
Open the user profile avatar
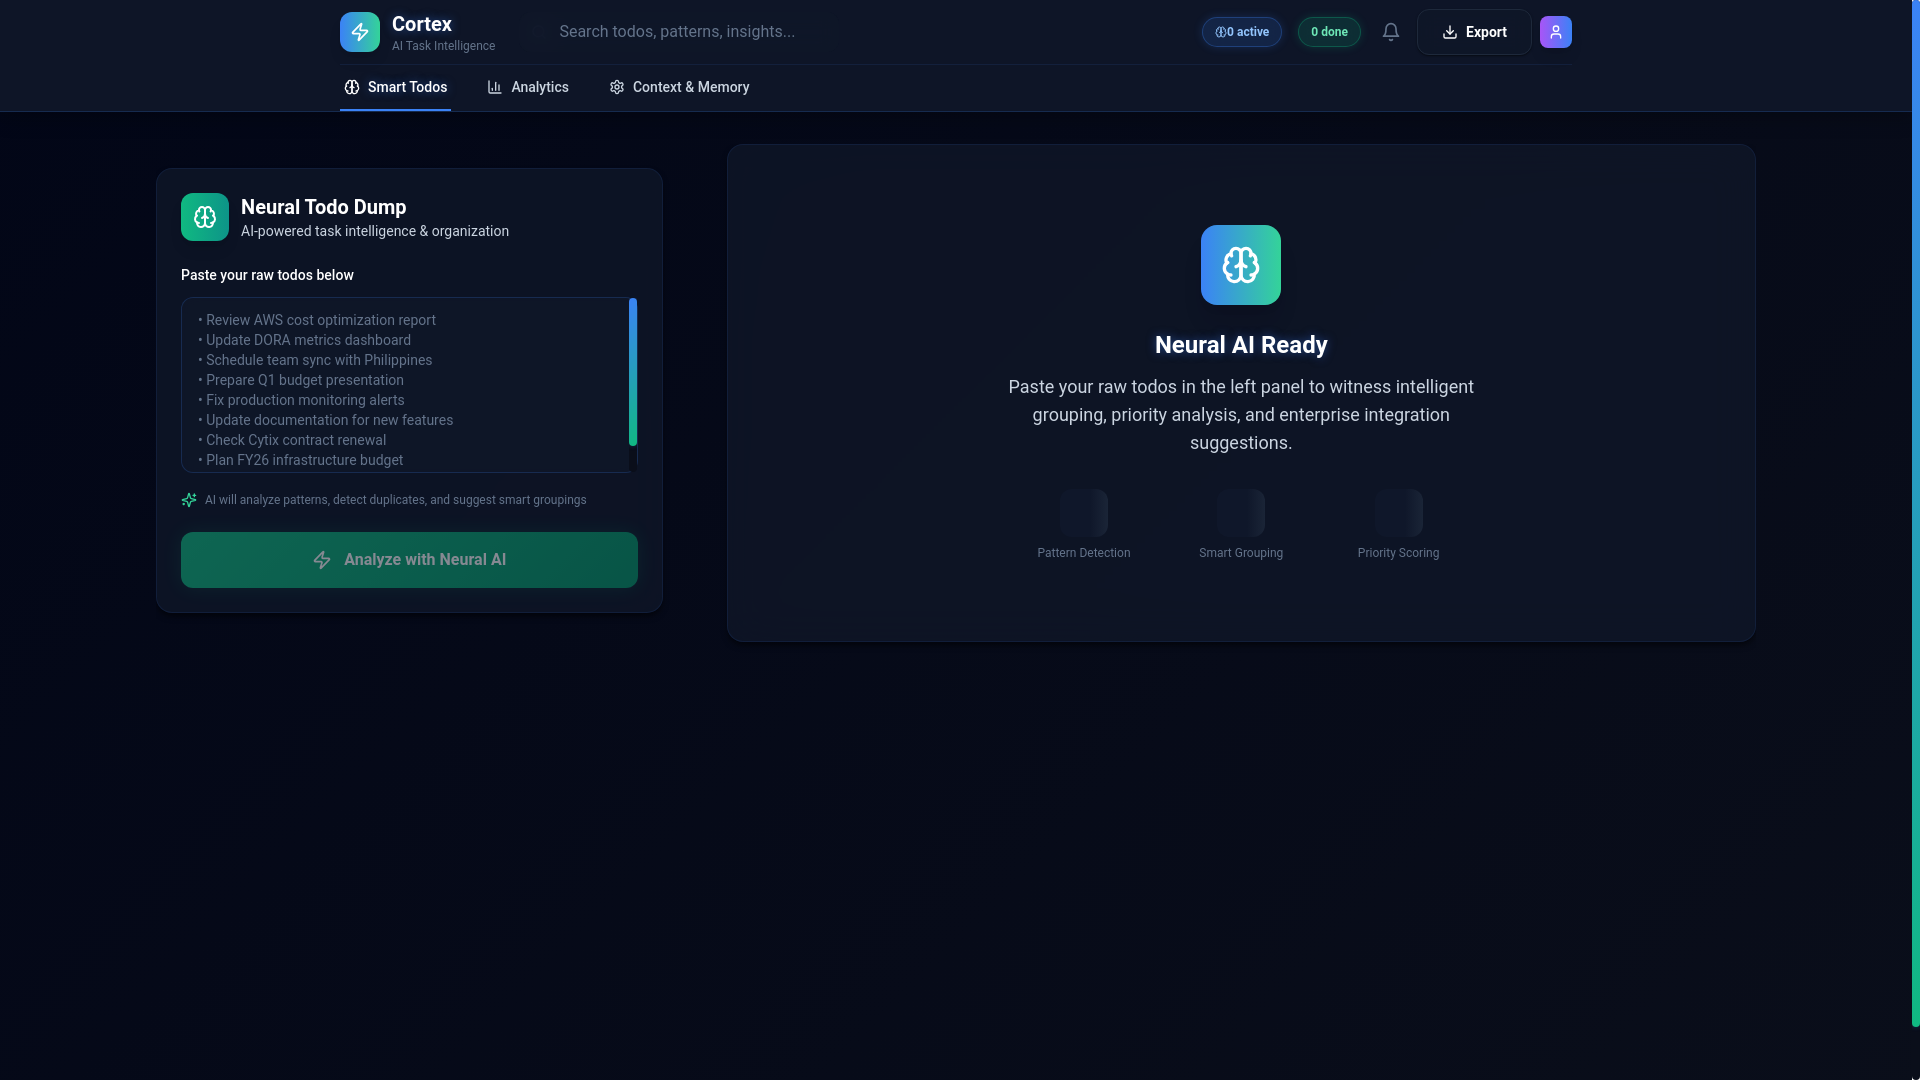point(1556,32)
